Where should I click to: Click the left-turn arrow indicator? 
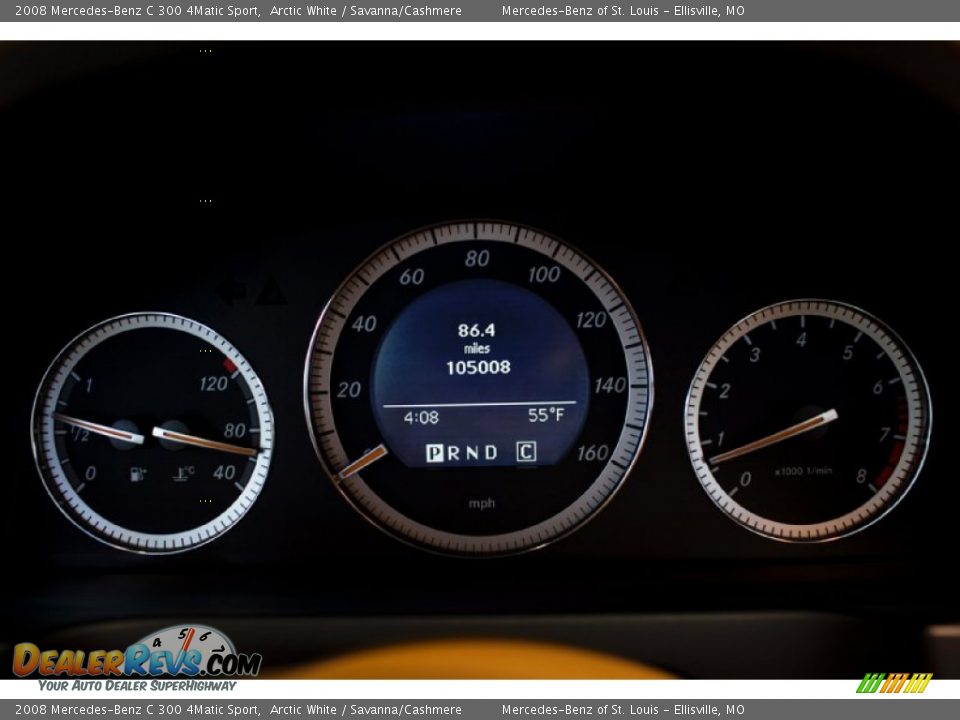[x=232, y=289]
